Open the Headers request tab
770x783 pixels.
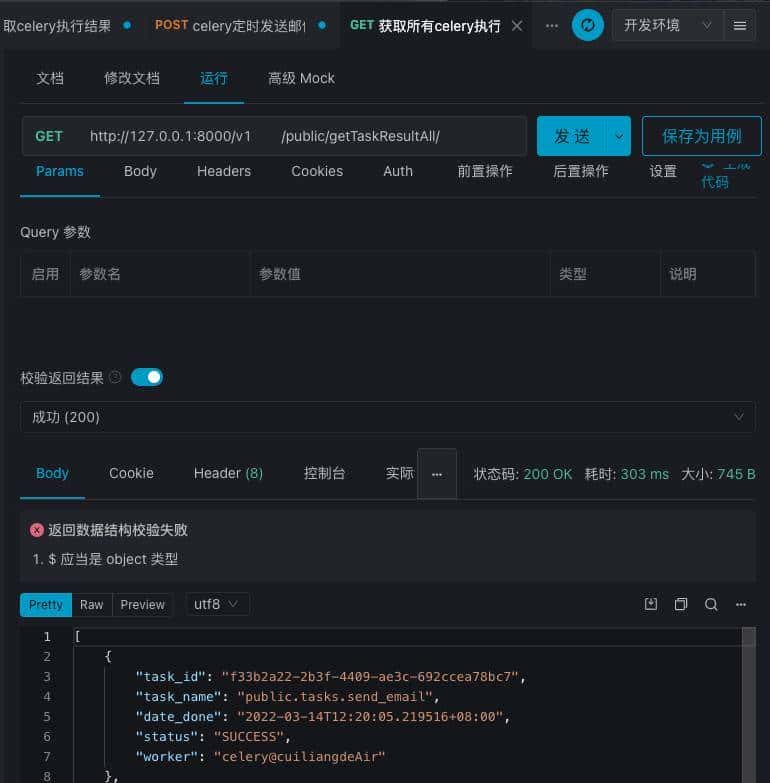point(224,171)
